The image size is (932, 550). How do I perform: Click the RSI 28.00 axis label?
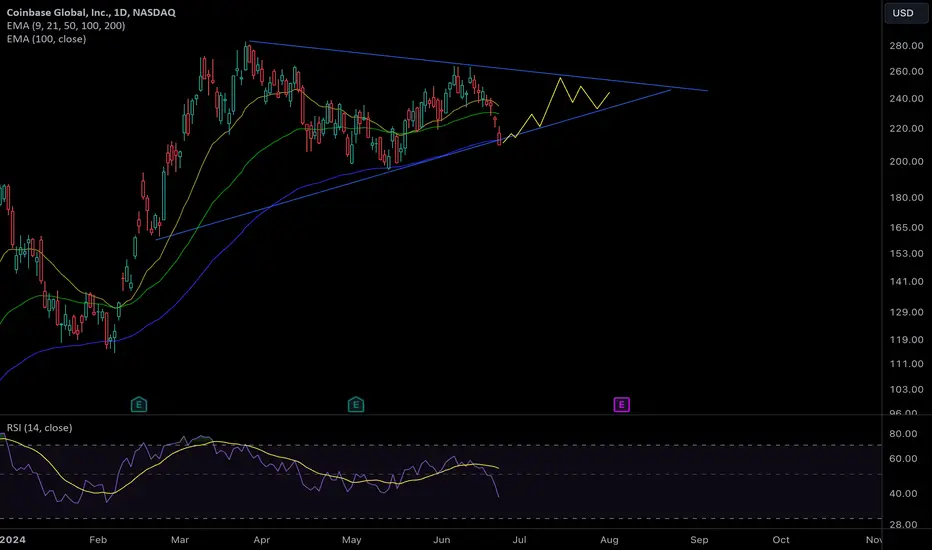[903, 525]
